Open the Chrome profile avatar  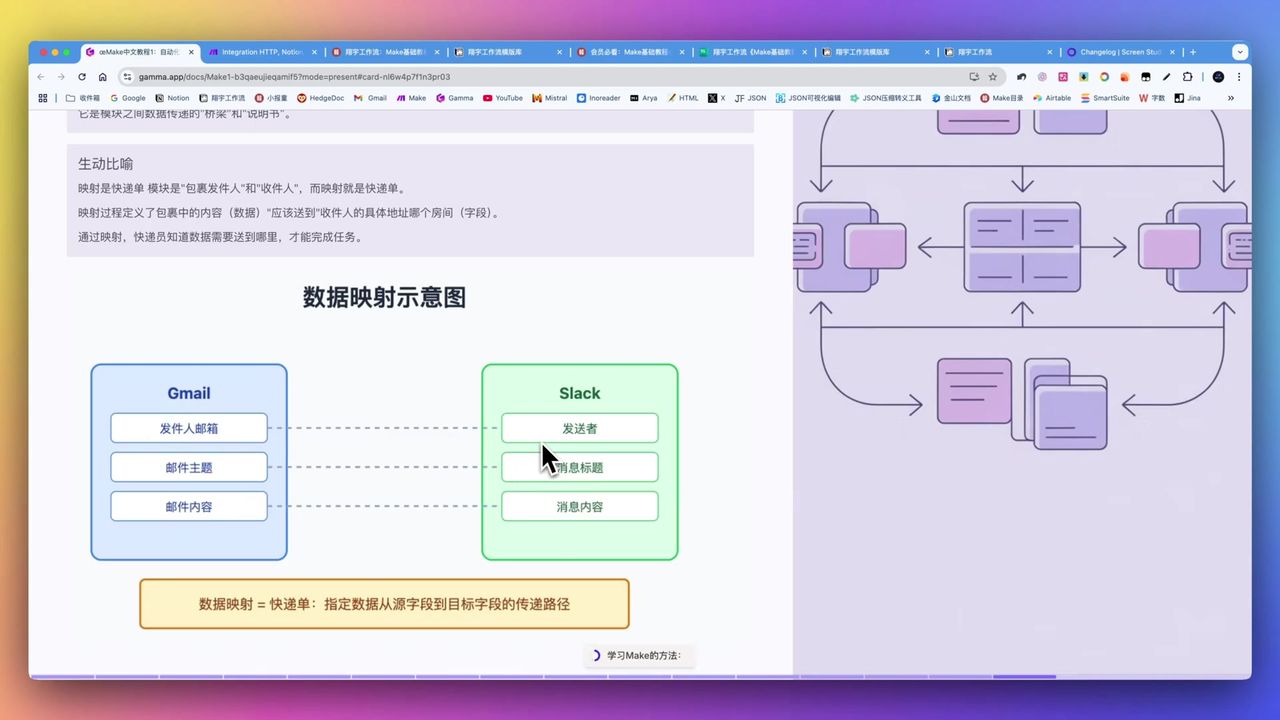tap(1218, 77)
